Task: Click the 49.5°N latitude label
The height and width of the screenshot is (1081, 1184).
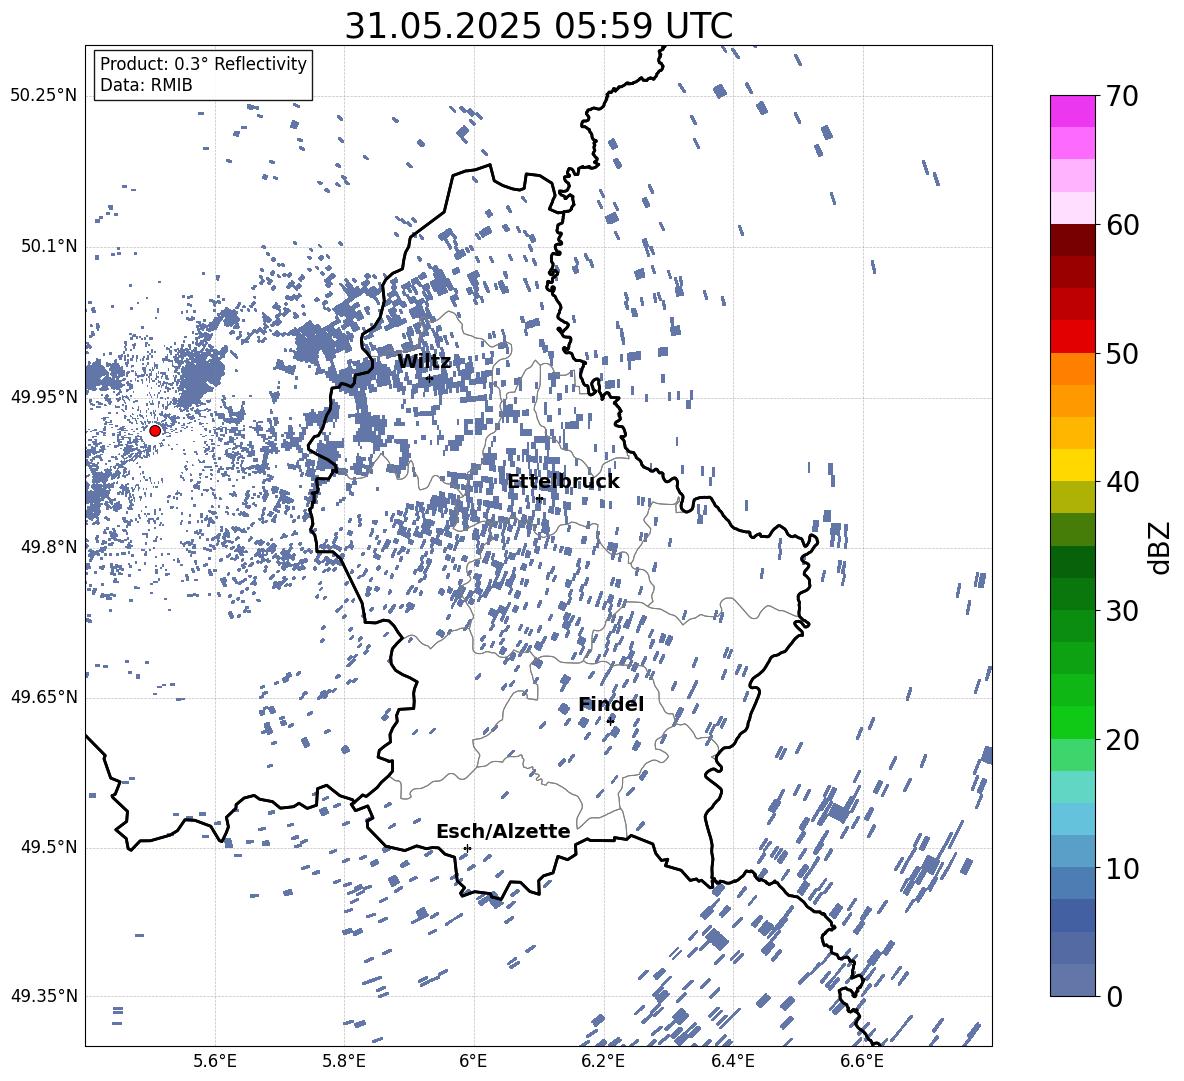Action: pyautogui.click(x=50, y=847)
